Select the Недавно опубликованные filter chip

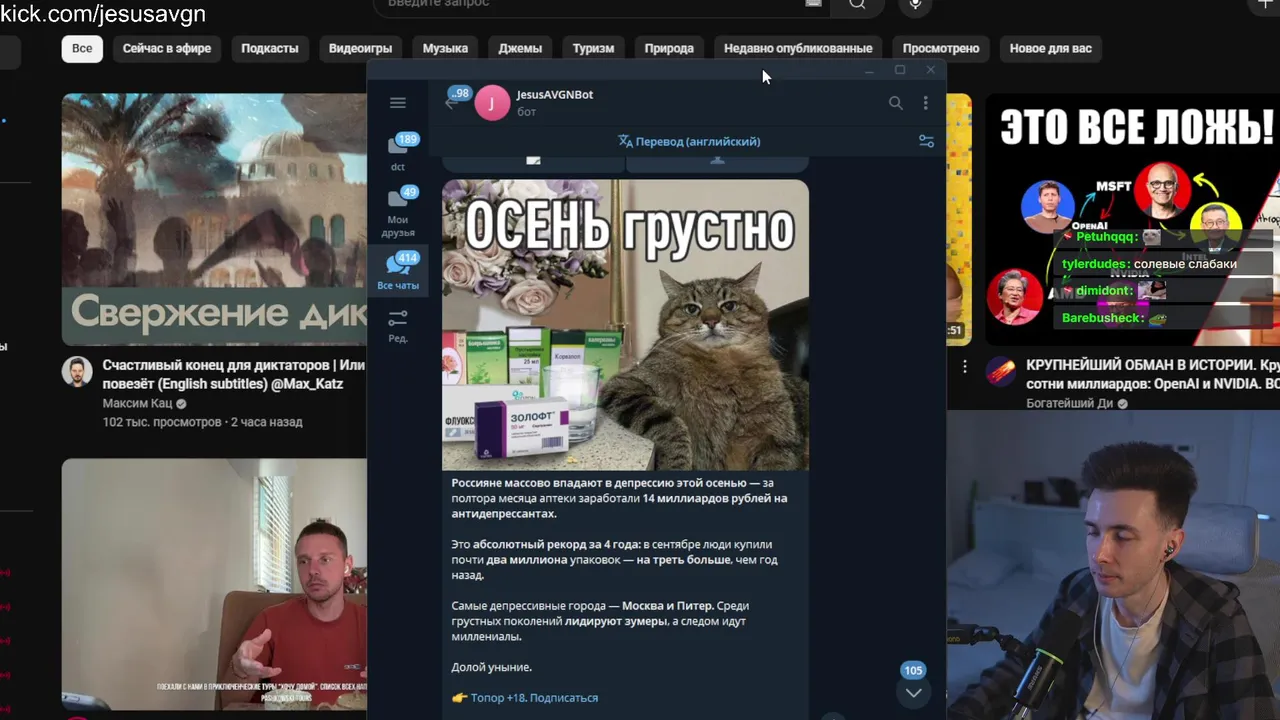798,48
